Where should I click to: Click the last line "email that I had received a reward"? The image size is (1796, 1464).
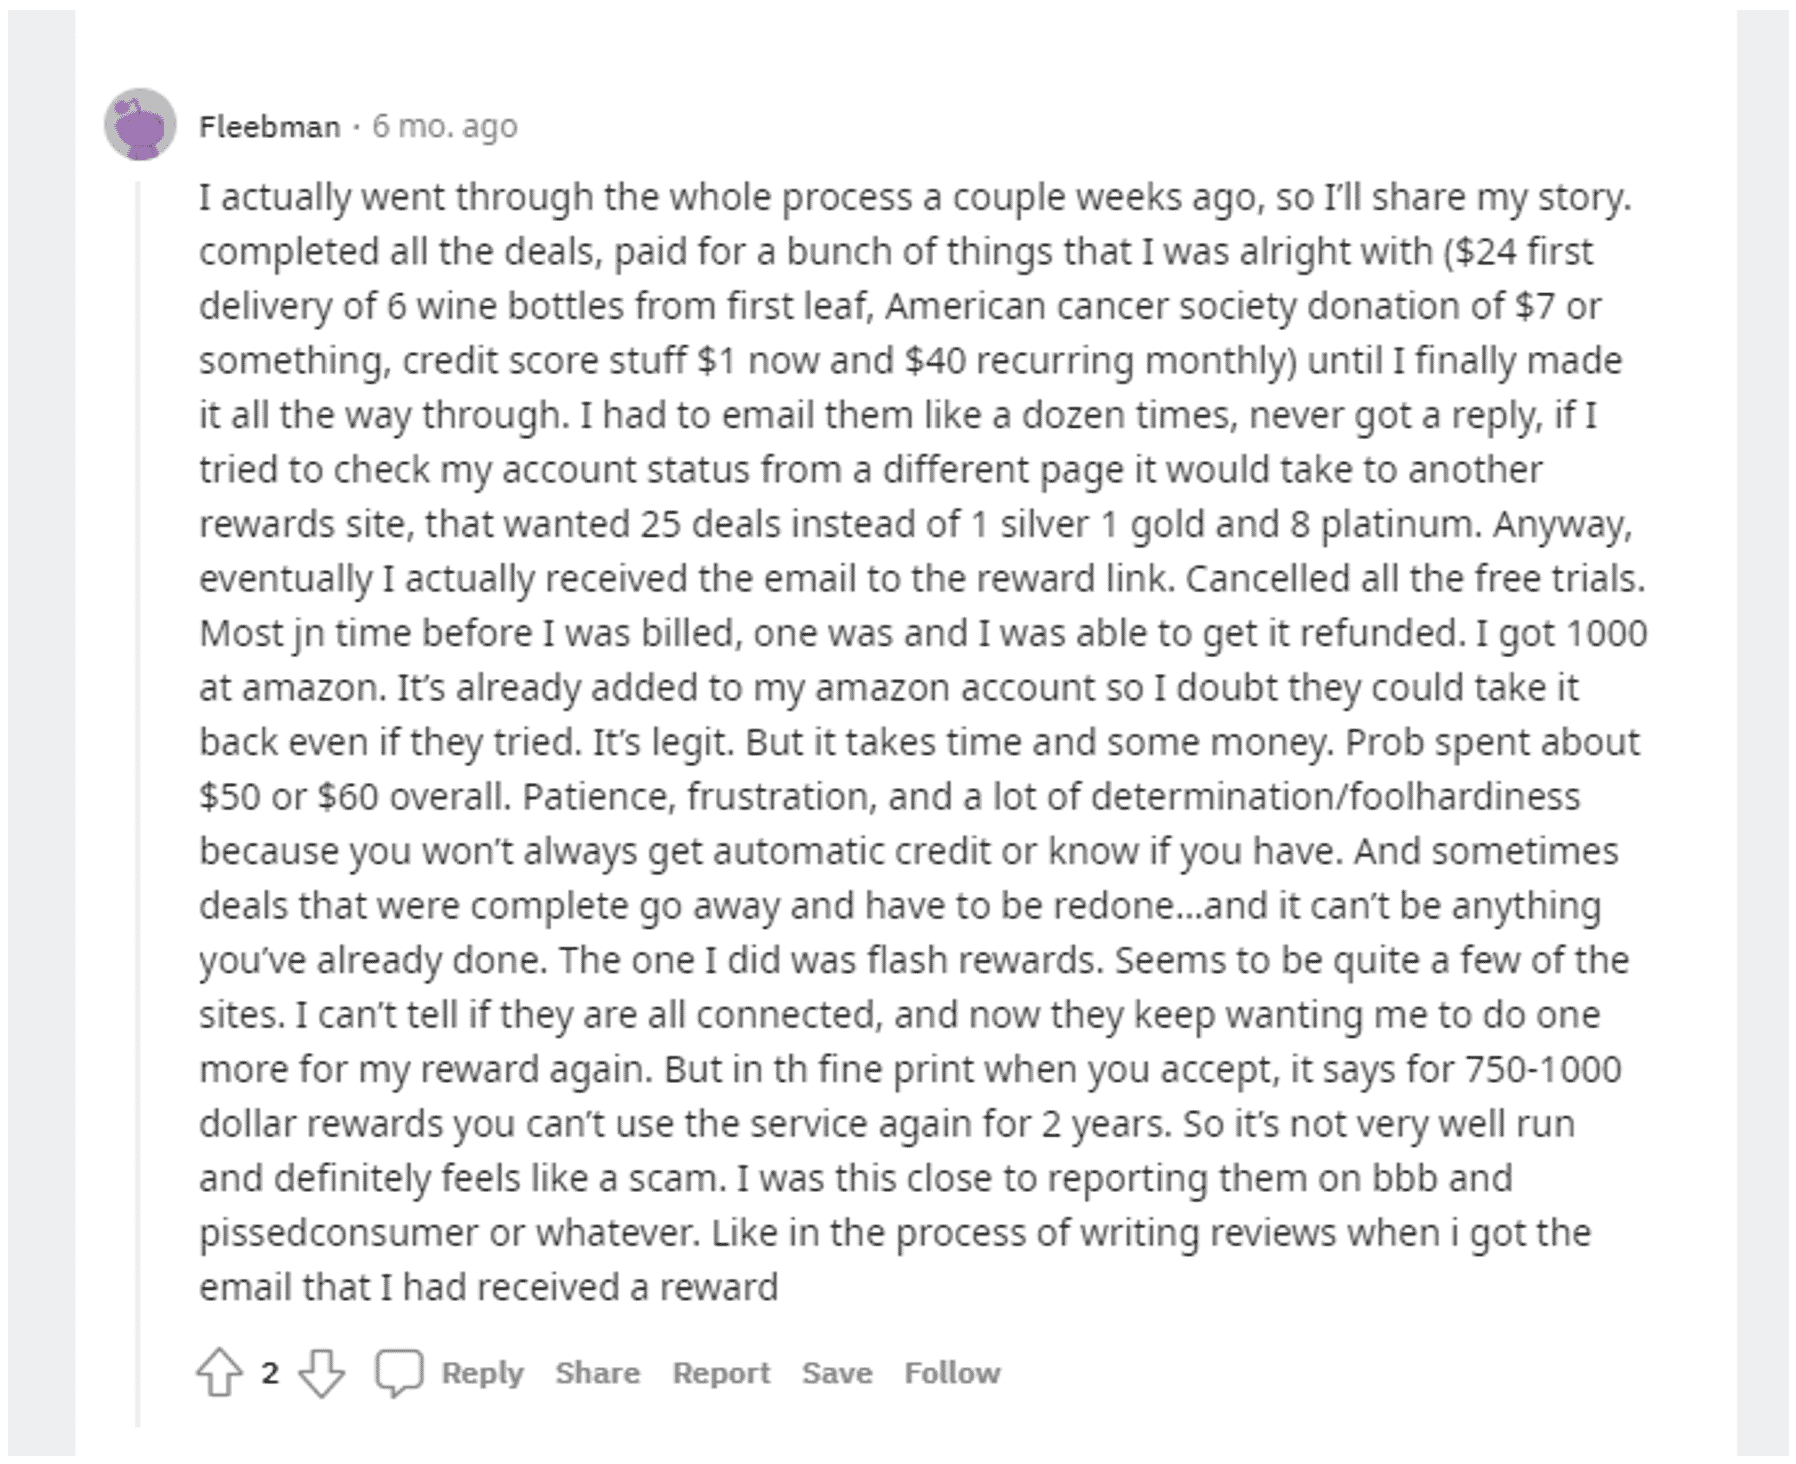point(488,1287)
